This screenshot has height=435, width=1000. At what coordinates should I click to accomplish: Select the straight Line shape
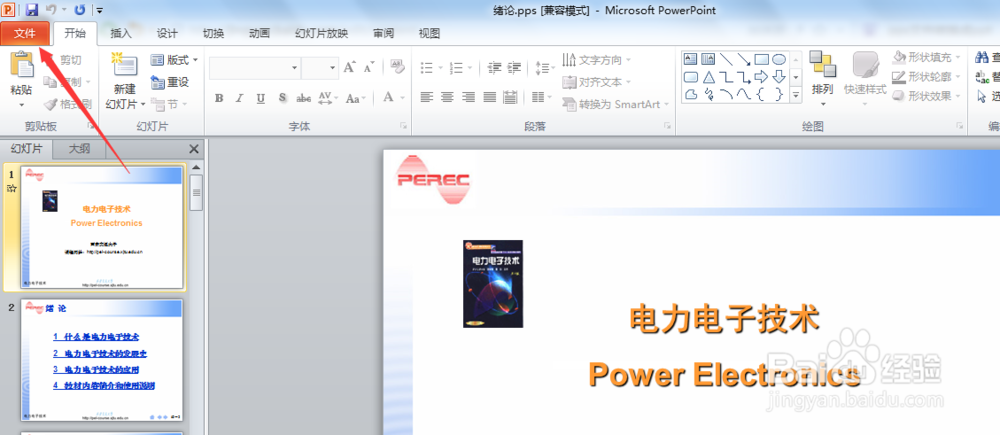[x=726, y=59]
